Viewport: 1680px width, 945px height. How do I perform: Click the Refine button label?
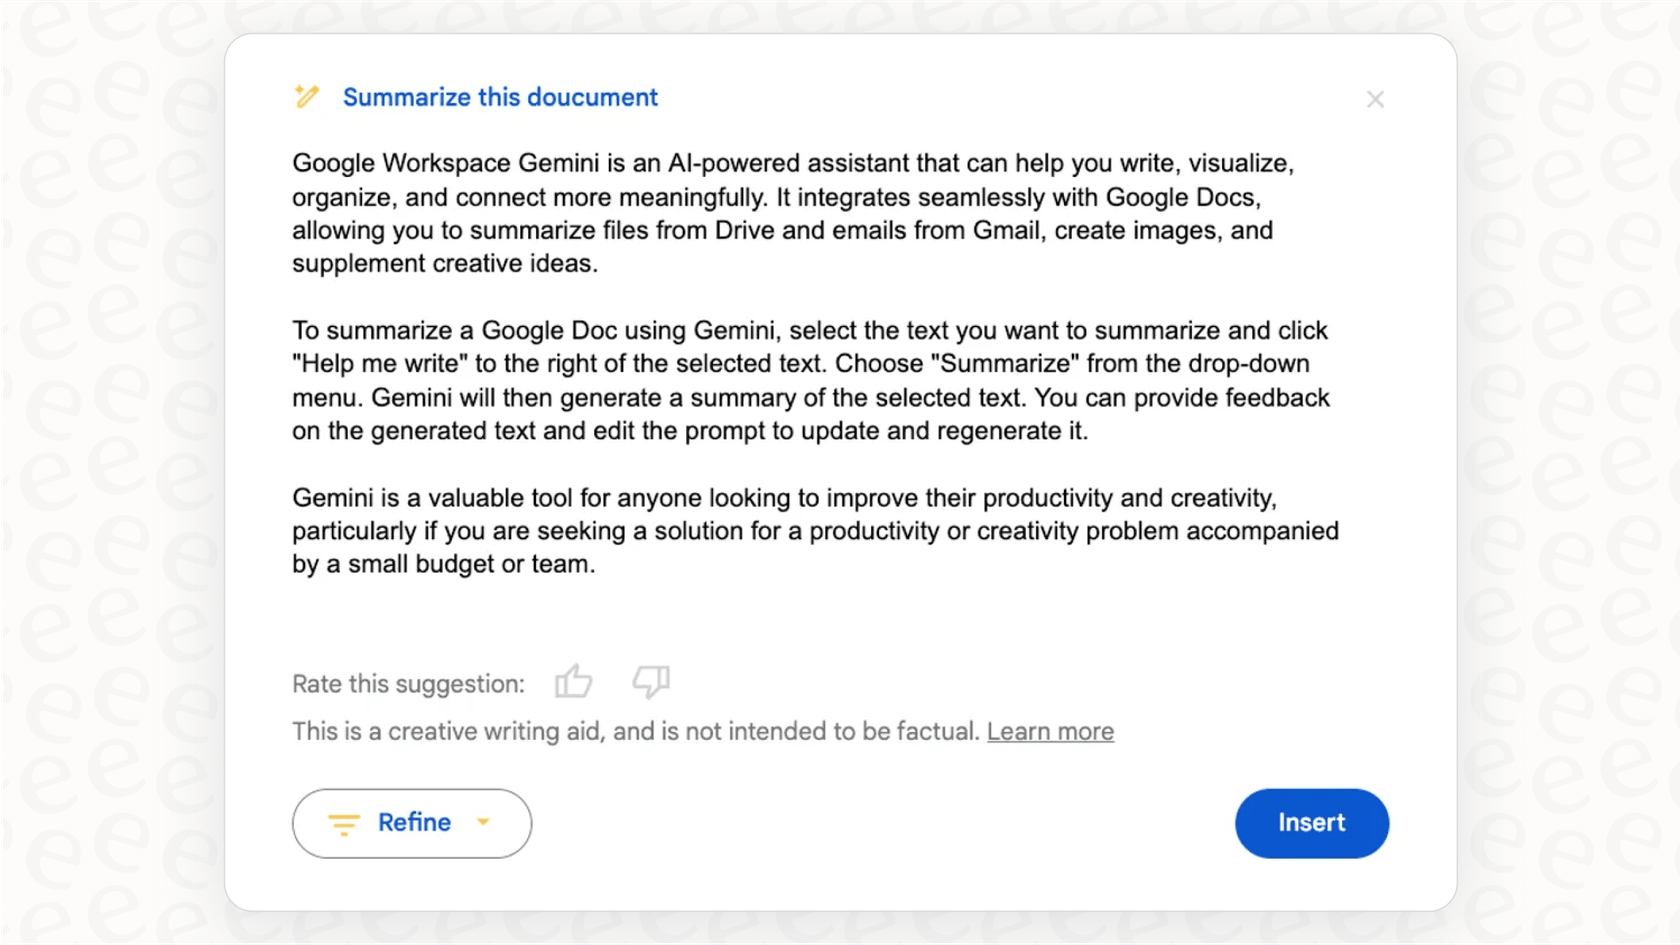(x=414, y=822)
